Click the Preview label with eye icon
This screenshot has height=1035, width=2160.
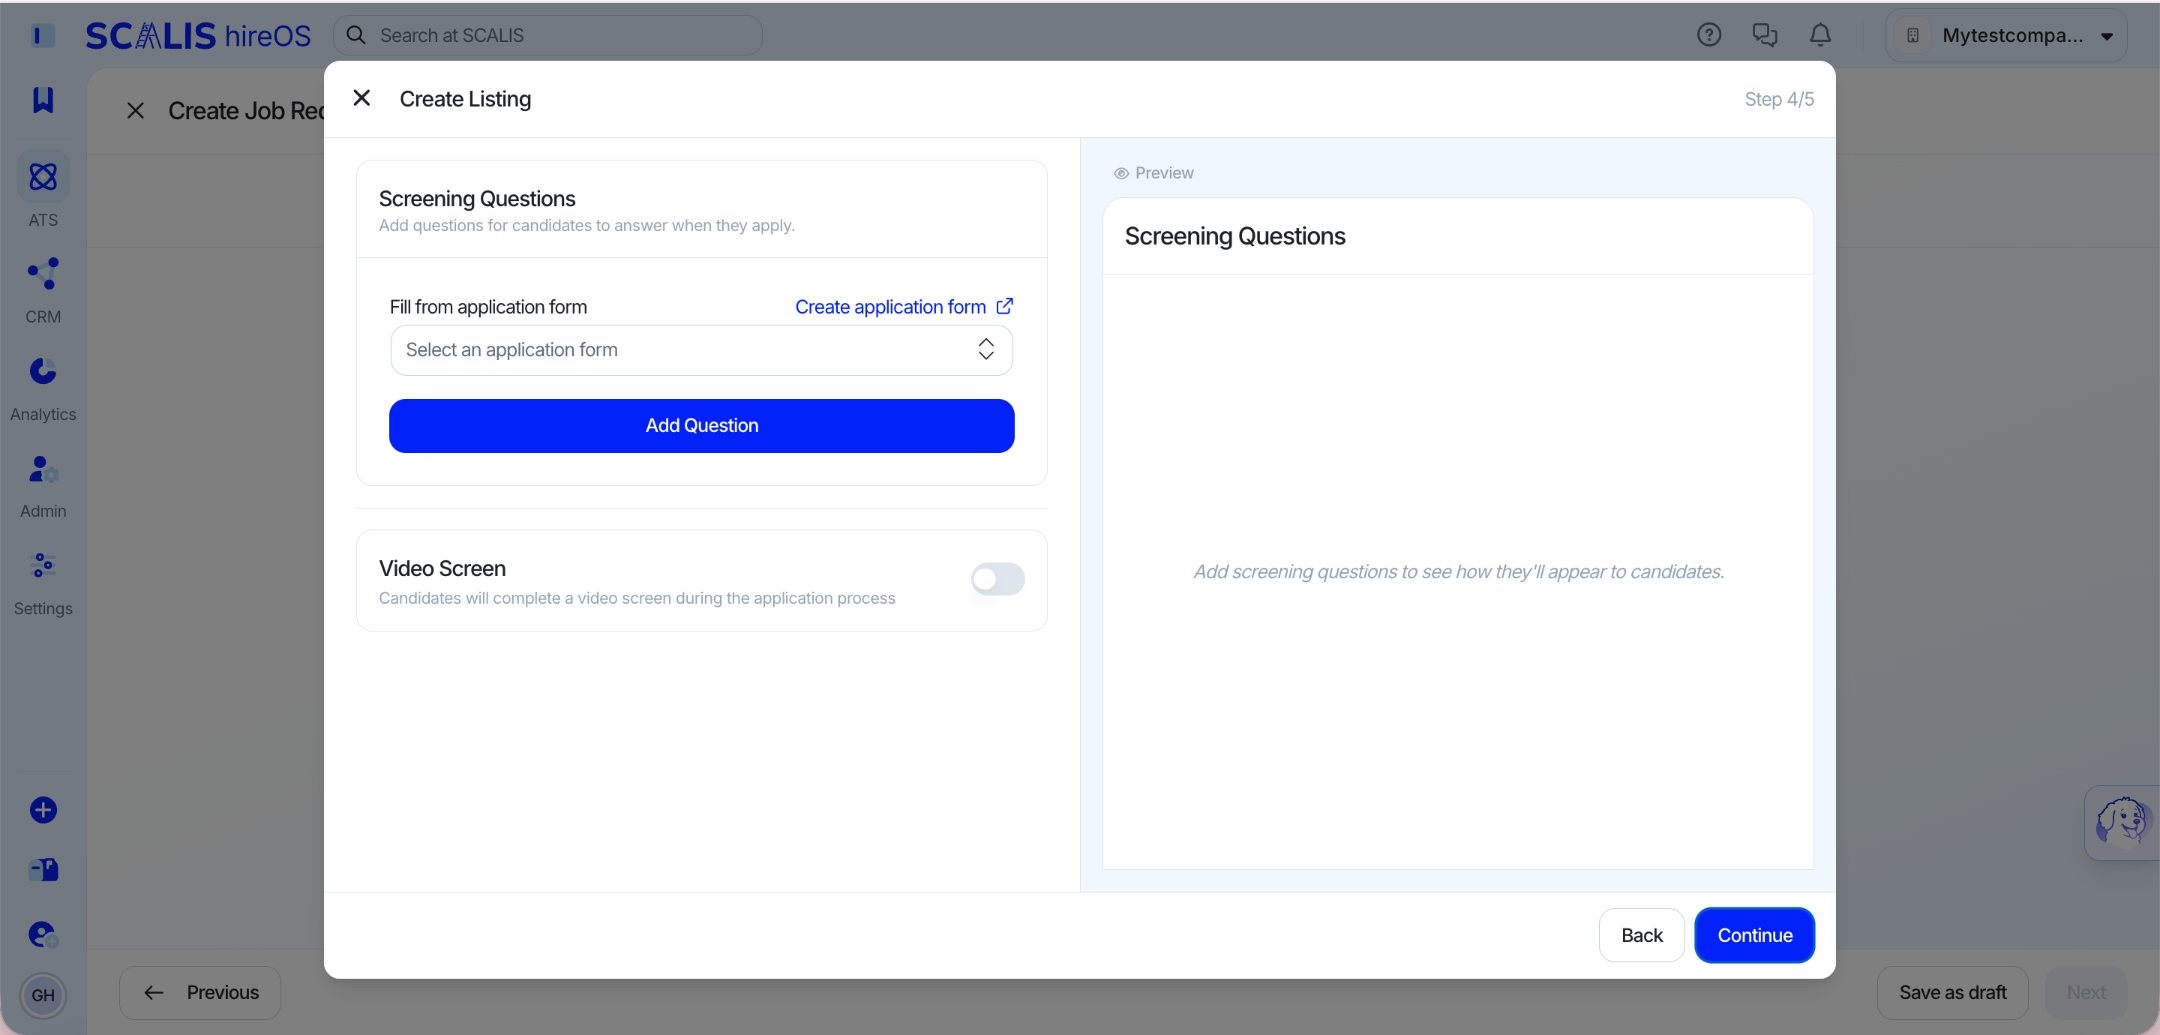tap(1154, 173)
